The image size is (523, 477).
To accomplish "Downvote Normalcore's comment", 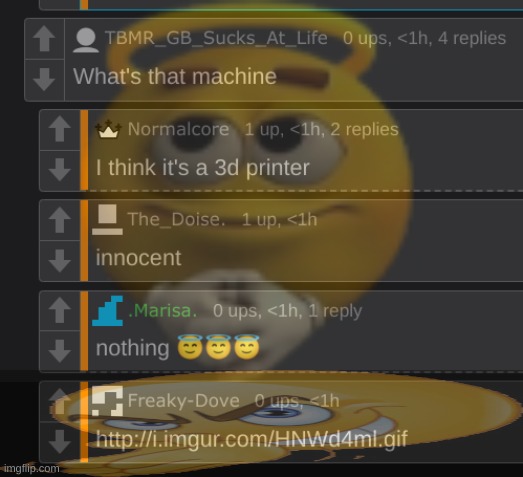I will click(x=60, y=170).
